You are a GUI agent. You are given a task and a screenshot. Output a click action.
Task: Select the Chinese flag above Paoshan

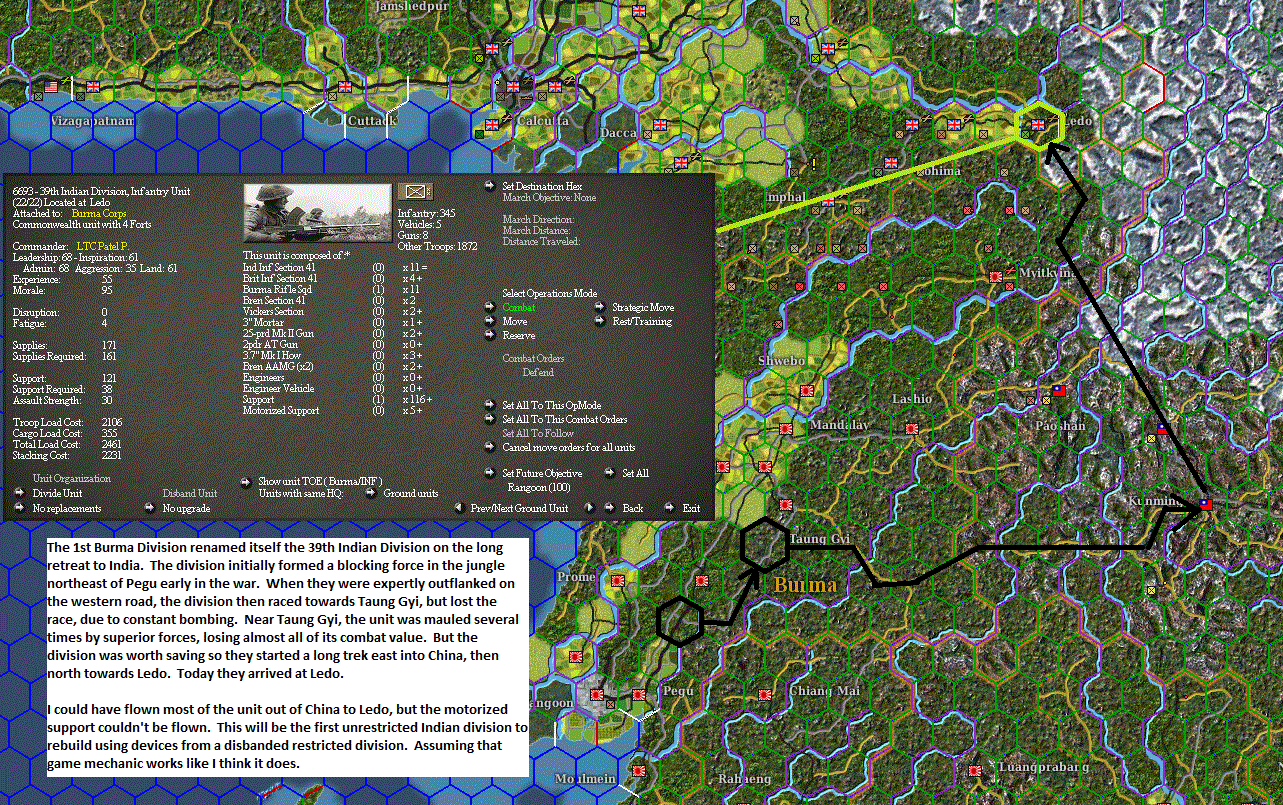pyautogui.click(x=1059, y=390)
